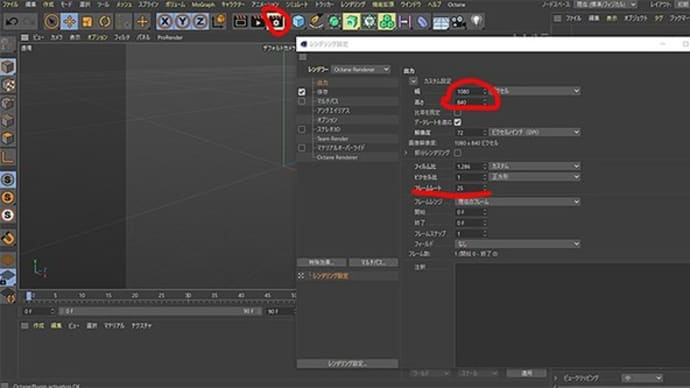Enable the Multi-Pass checkbox
This screenshot has width=690, height=388.
(301, 101)
